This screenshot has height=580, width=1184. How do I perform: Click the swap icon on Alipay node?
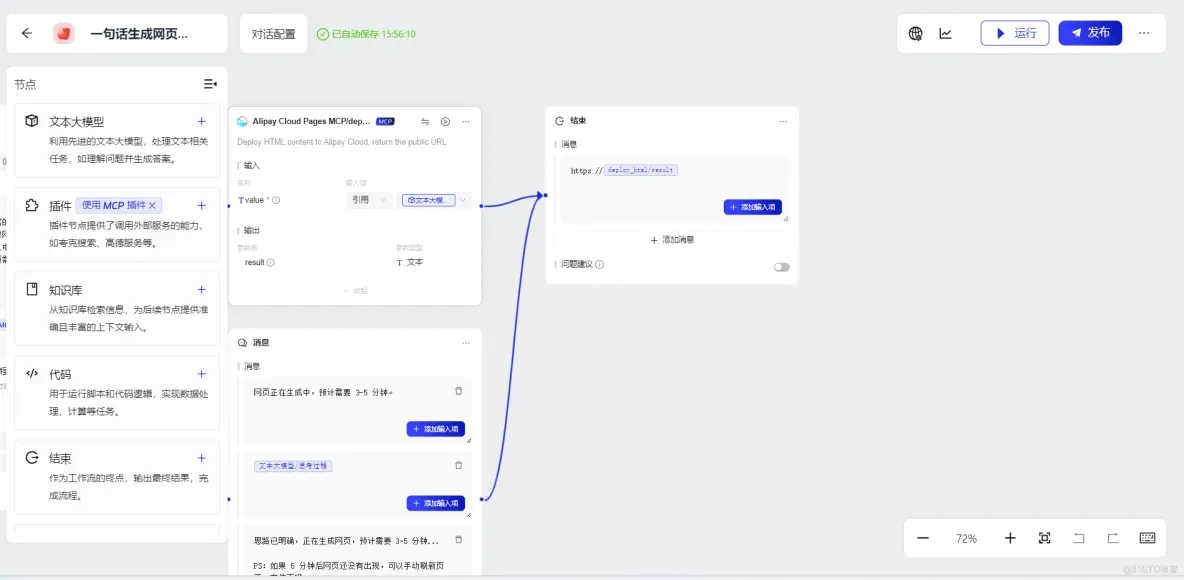pos(425,122)
